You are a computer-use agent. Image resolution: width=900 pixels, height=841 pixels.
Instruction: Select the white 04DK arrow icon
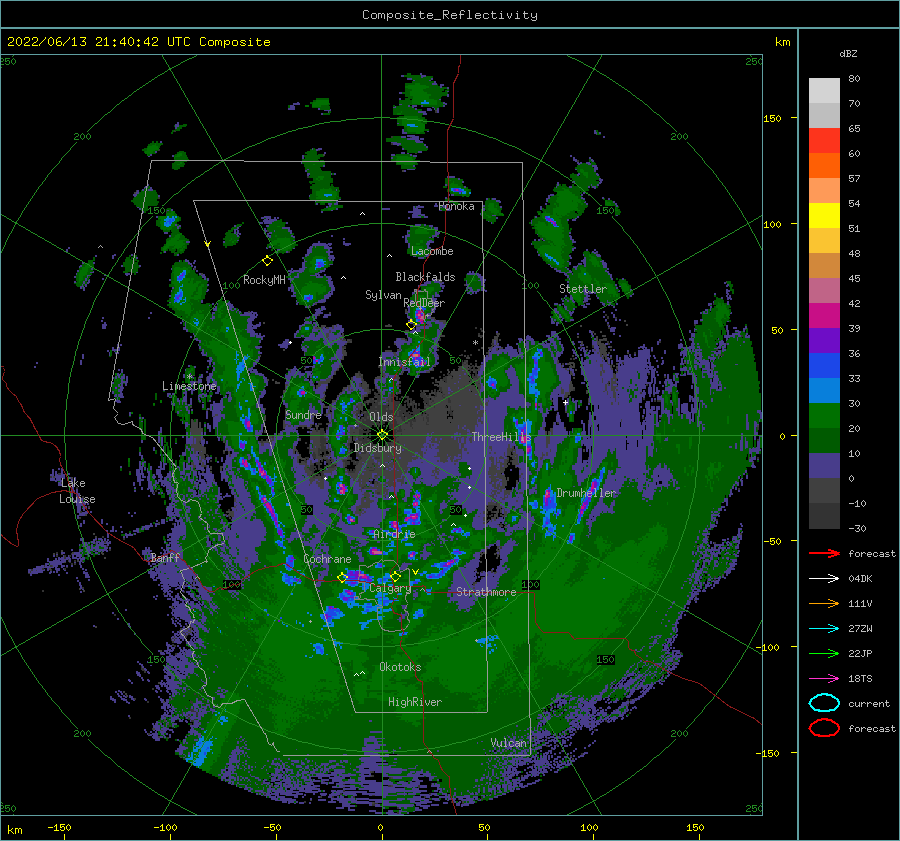pos(824,578)
